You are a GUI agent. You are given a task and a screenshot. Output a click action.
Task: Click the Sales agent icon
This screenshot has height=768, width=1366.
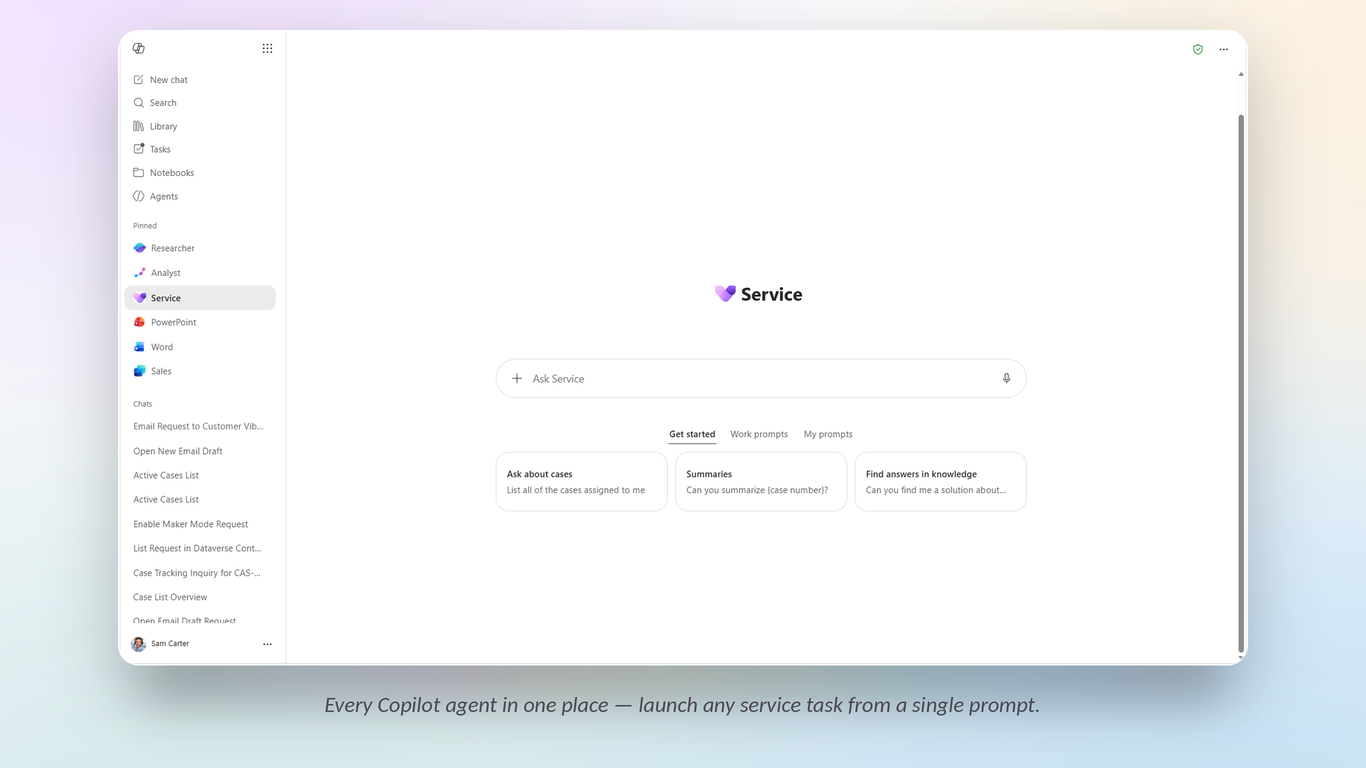pyautogui.click(x=140, y=371)
